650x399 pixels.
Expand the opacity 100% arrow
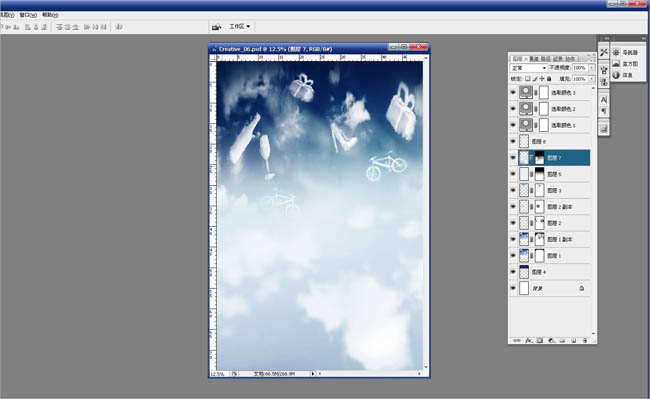coord(592,68)
